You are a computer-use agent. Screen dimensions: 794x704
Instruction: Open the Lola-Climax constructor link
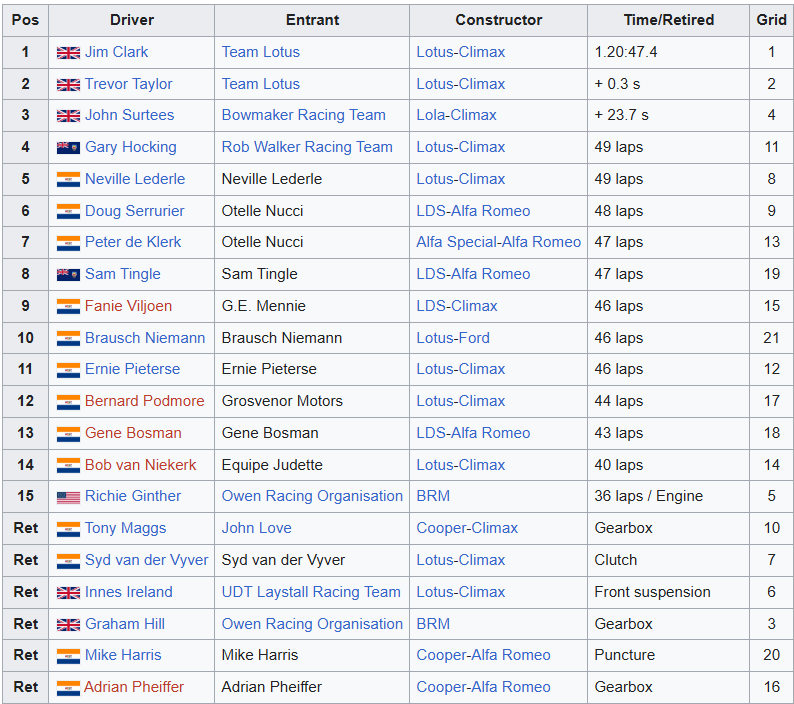click(x=457, y=115)
